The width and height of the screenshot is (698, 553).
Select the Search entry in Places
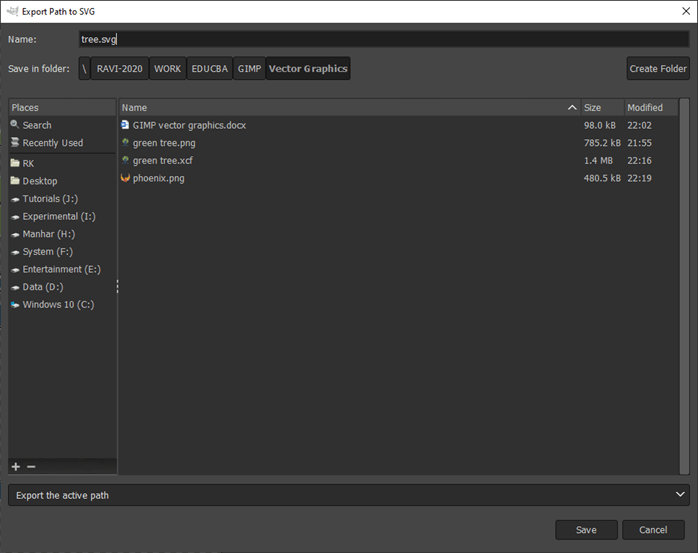coord(37,125)
